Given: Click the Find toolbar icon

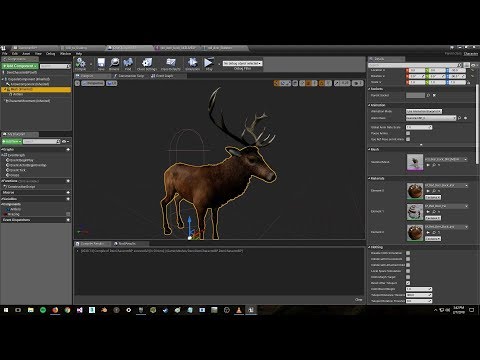Looking at the screenshot, I should tap(128, 64).
